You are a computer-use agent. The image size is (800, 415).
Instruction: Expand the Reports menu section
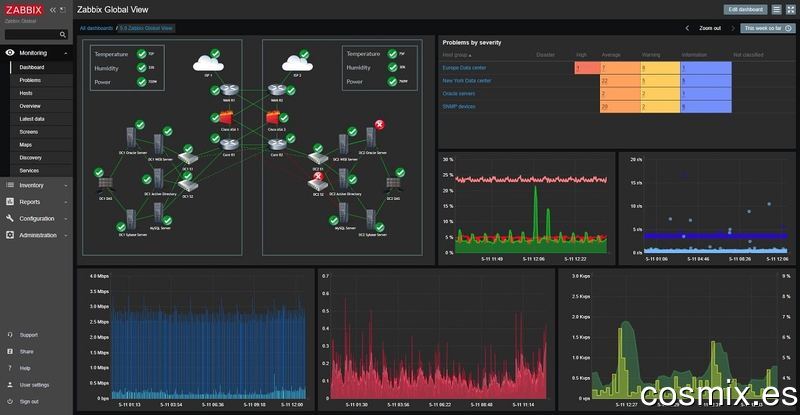[36, 202]
